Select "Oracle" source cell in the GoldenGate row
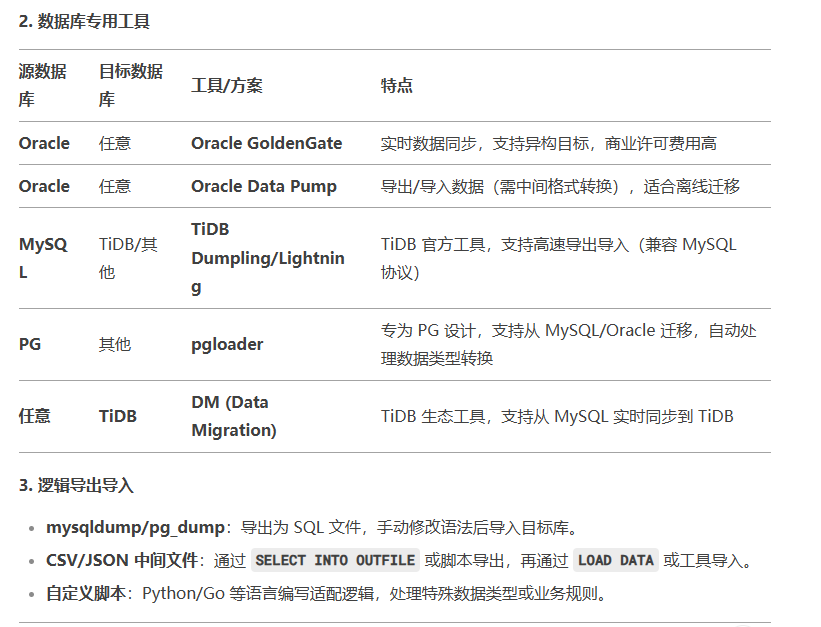This screenshot has width=821, height=627. [44, 143]
